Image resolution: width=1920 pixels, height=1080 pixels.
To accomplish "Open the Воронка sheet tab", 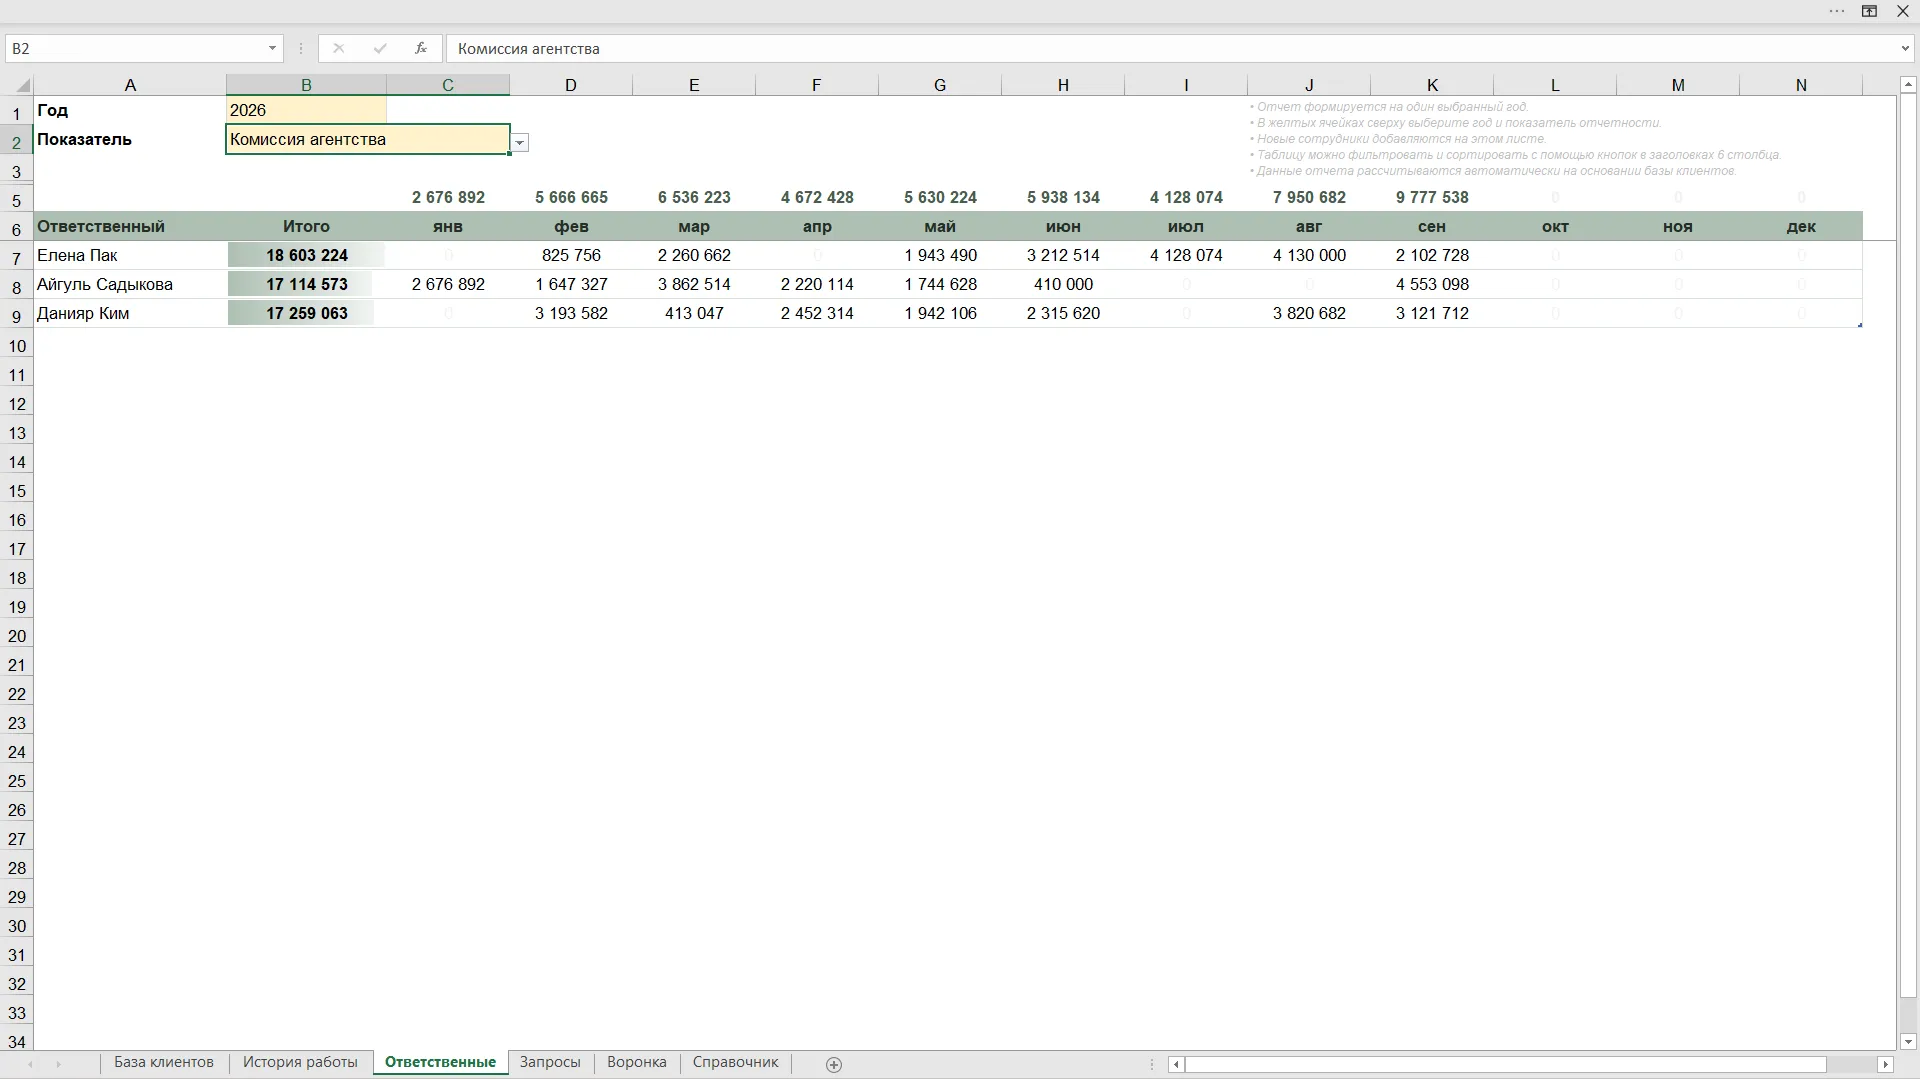I will tap(637, 1062).
